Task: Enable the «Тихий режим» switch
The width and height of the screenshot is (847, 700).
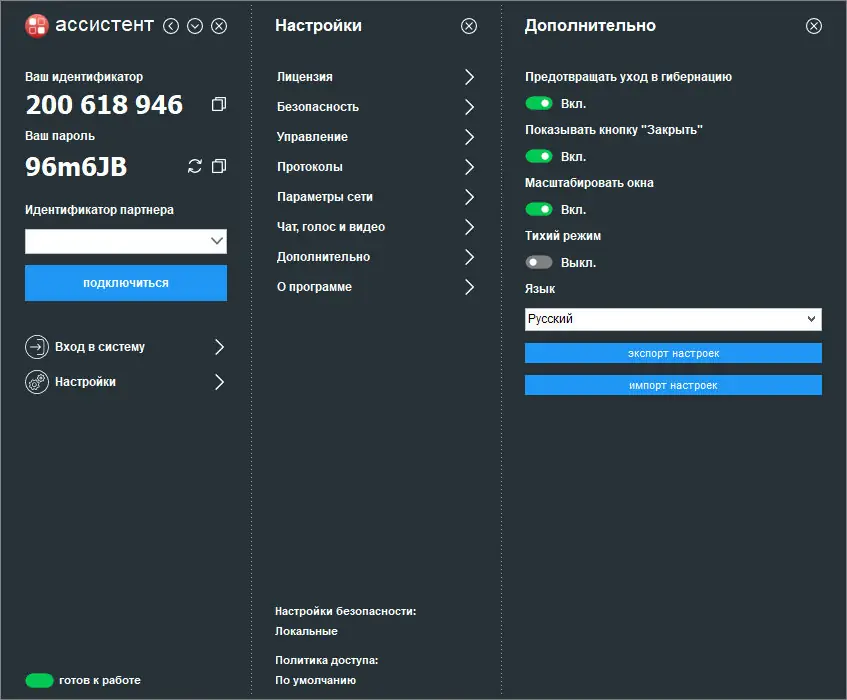Action: tap(539, 263)
